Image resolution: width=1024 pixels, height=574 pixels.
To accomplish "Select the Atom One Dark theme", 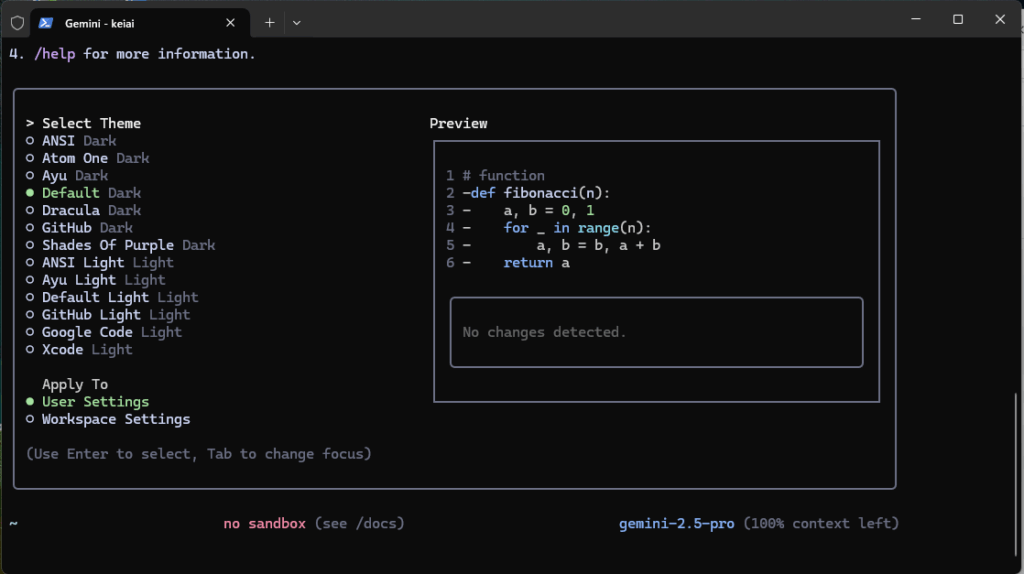I will [88, 159].
